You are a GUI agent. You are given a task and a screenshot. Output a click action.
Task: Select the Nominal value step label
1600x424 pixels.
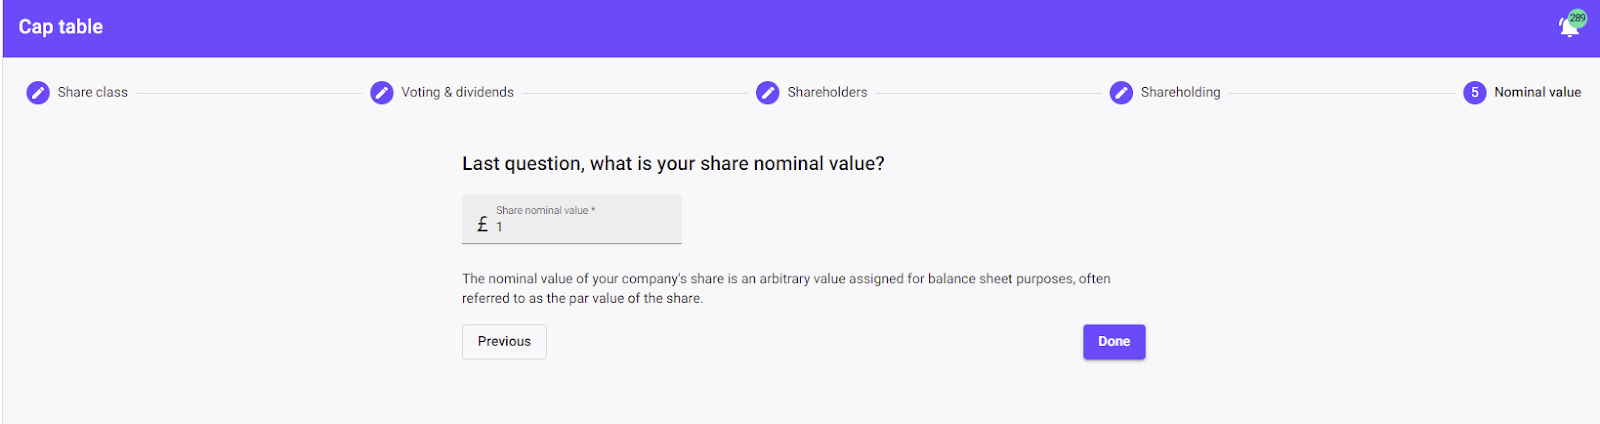(x=1537, y=92)
